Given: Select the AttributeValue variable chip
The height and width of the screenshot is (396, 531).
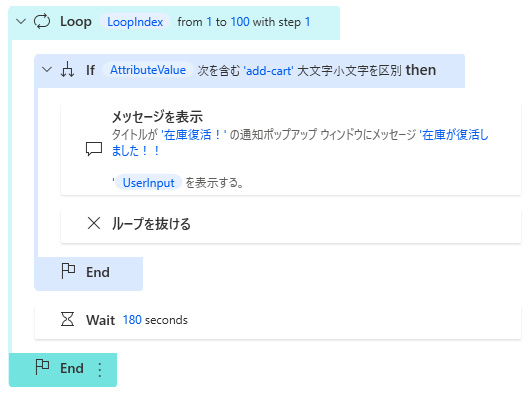Looking at the screenshot, I should [x=148, y=70].
